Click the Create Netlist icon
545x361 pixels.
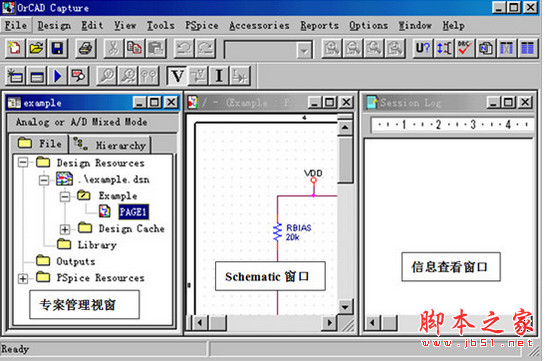click(486, 48)
